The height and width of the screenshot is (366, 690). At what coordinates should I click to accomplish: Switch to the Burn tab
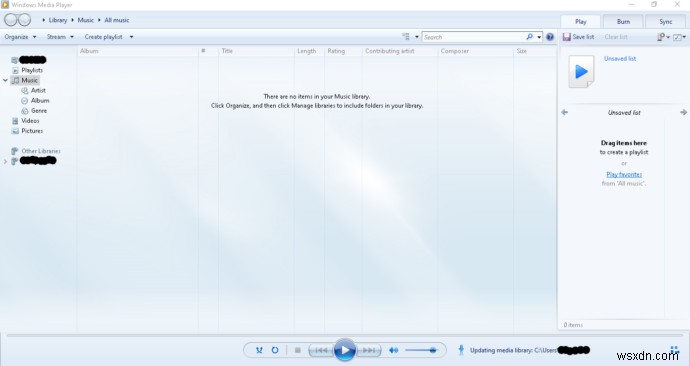[x=623, y=22]
